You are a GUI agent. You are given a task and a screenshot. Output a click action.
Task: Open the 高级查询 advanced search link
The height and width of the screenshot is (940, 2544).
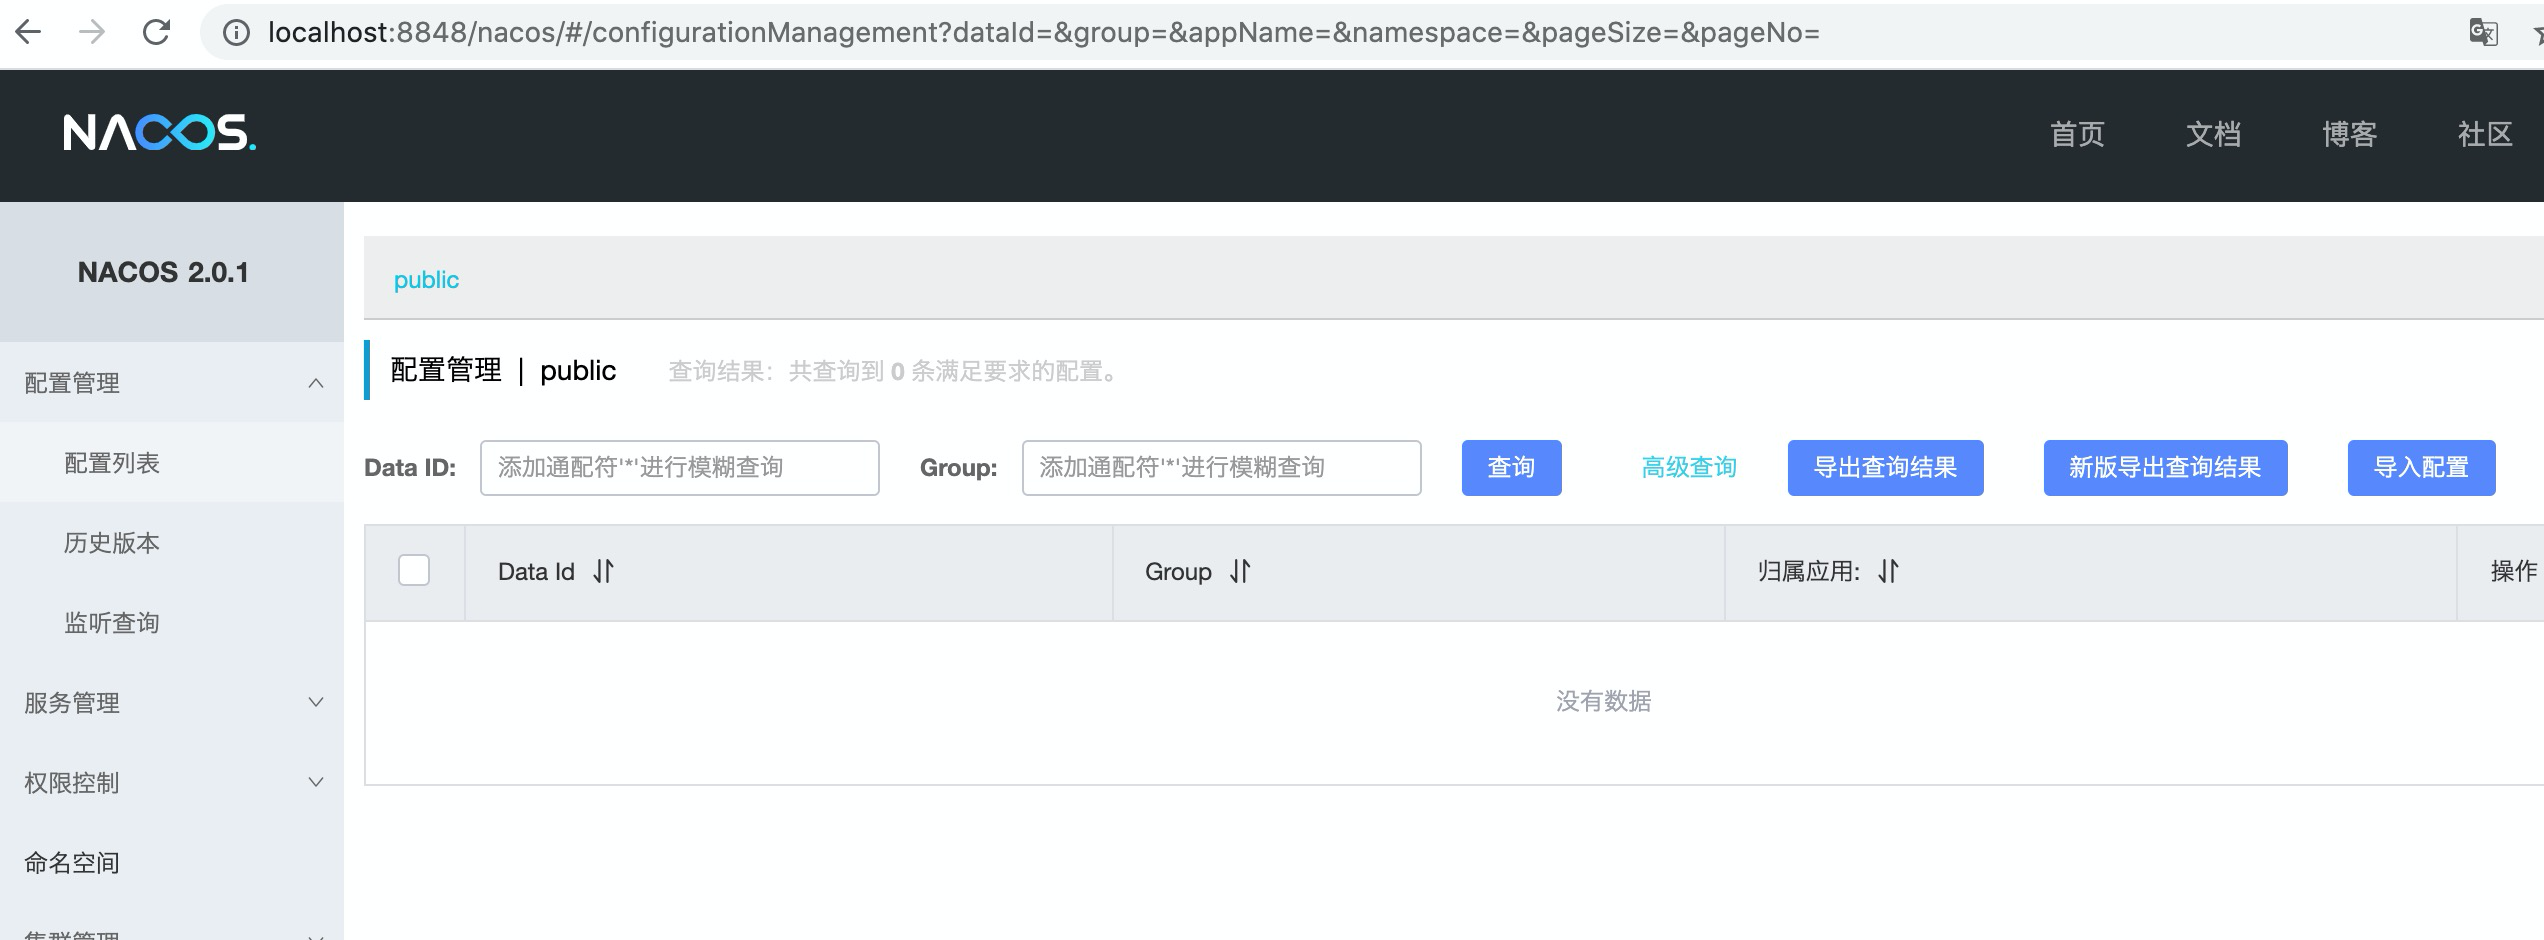point(1689,468)
